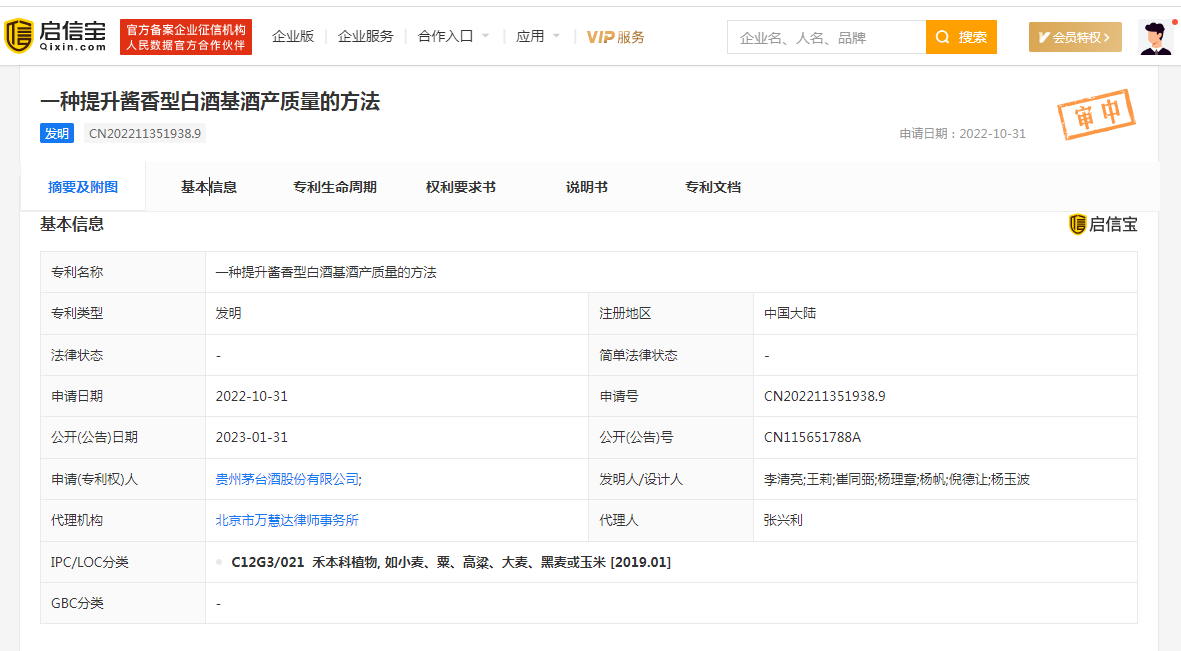Viewport: 1181px width, 651px height.
Task: Open the Qixin.com logo homepage
Action: coord(56,36)
